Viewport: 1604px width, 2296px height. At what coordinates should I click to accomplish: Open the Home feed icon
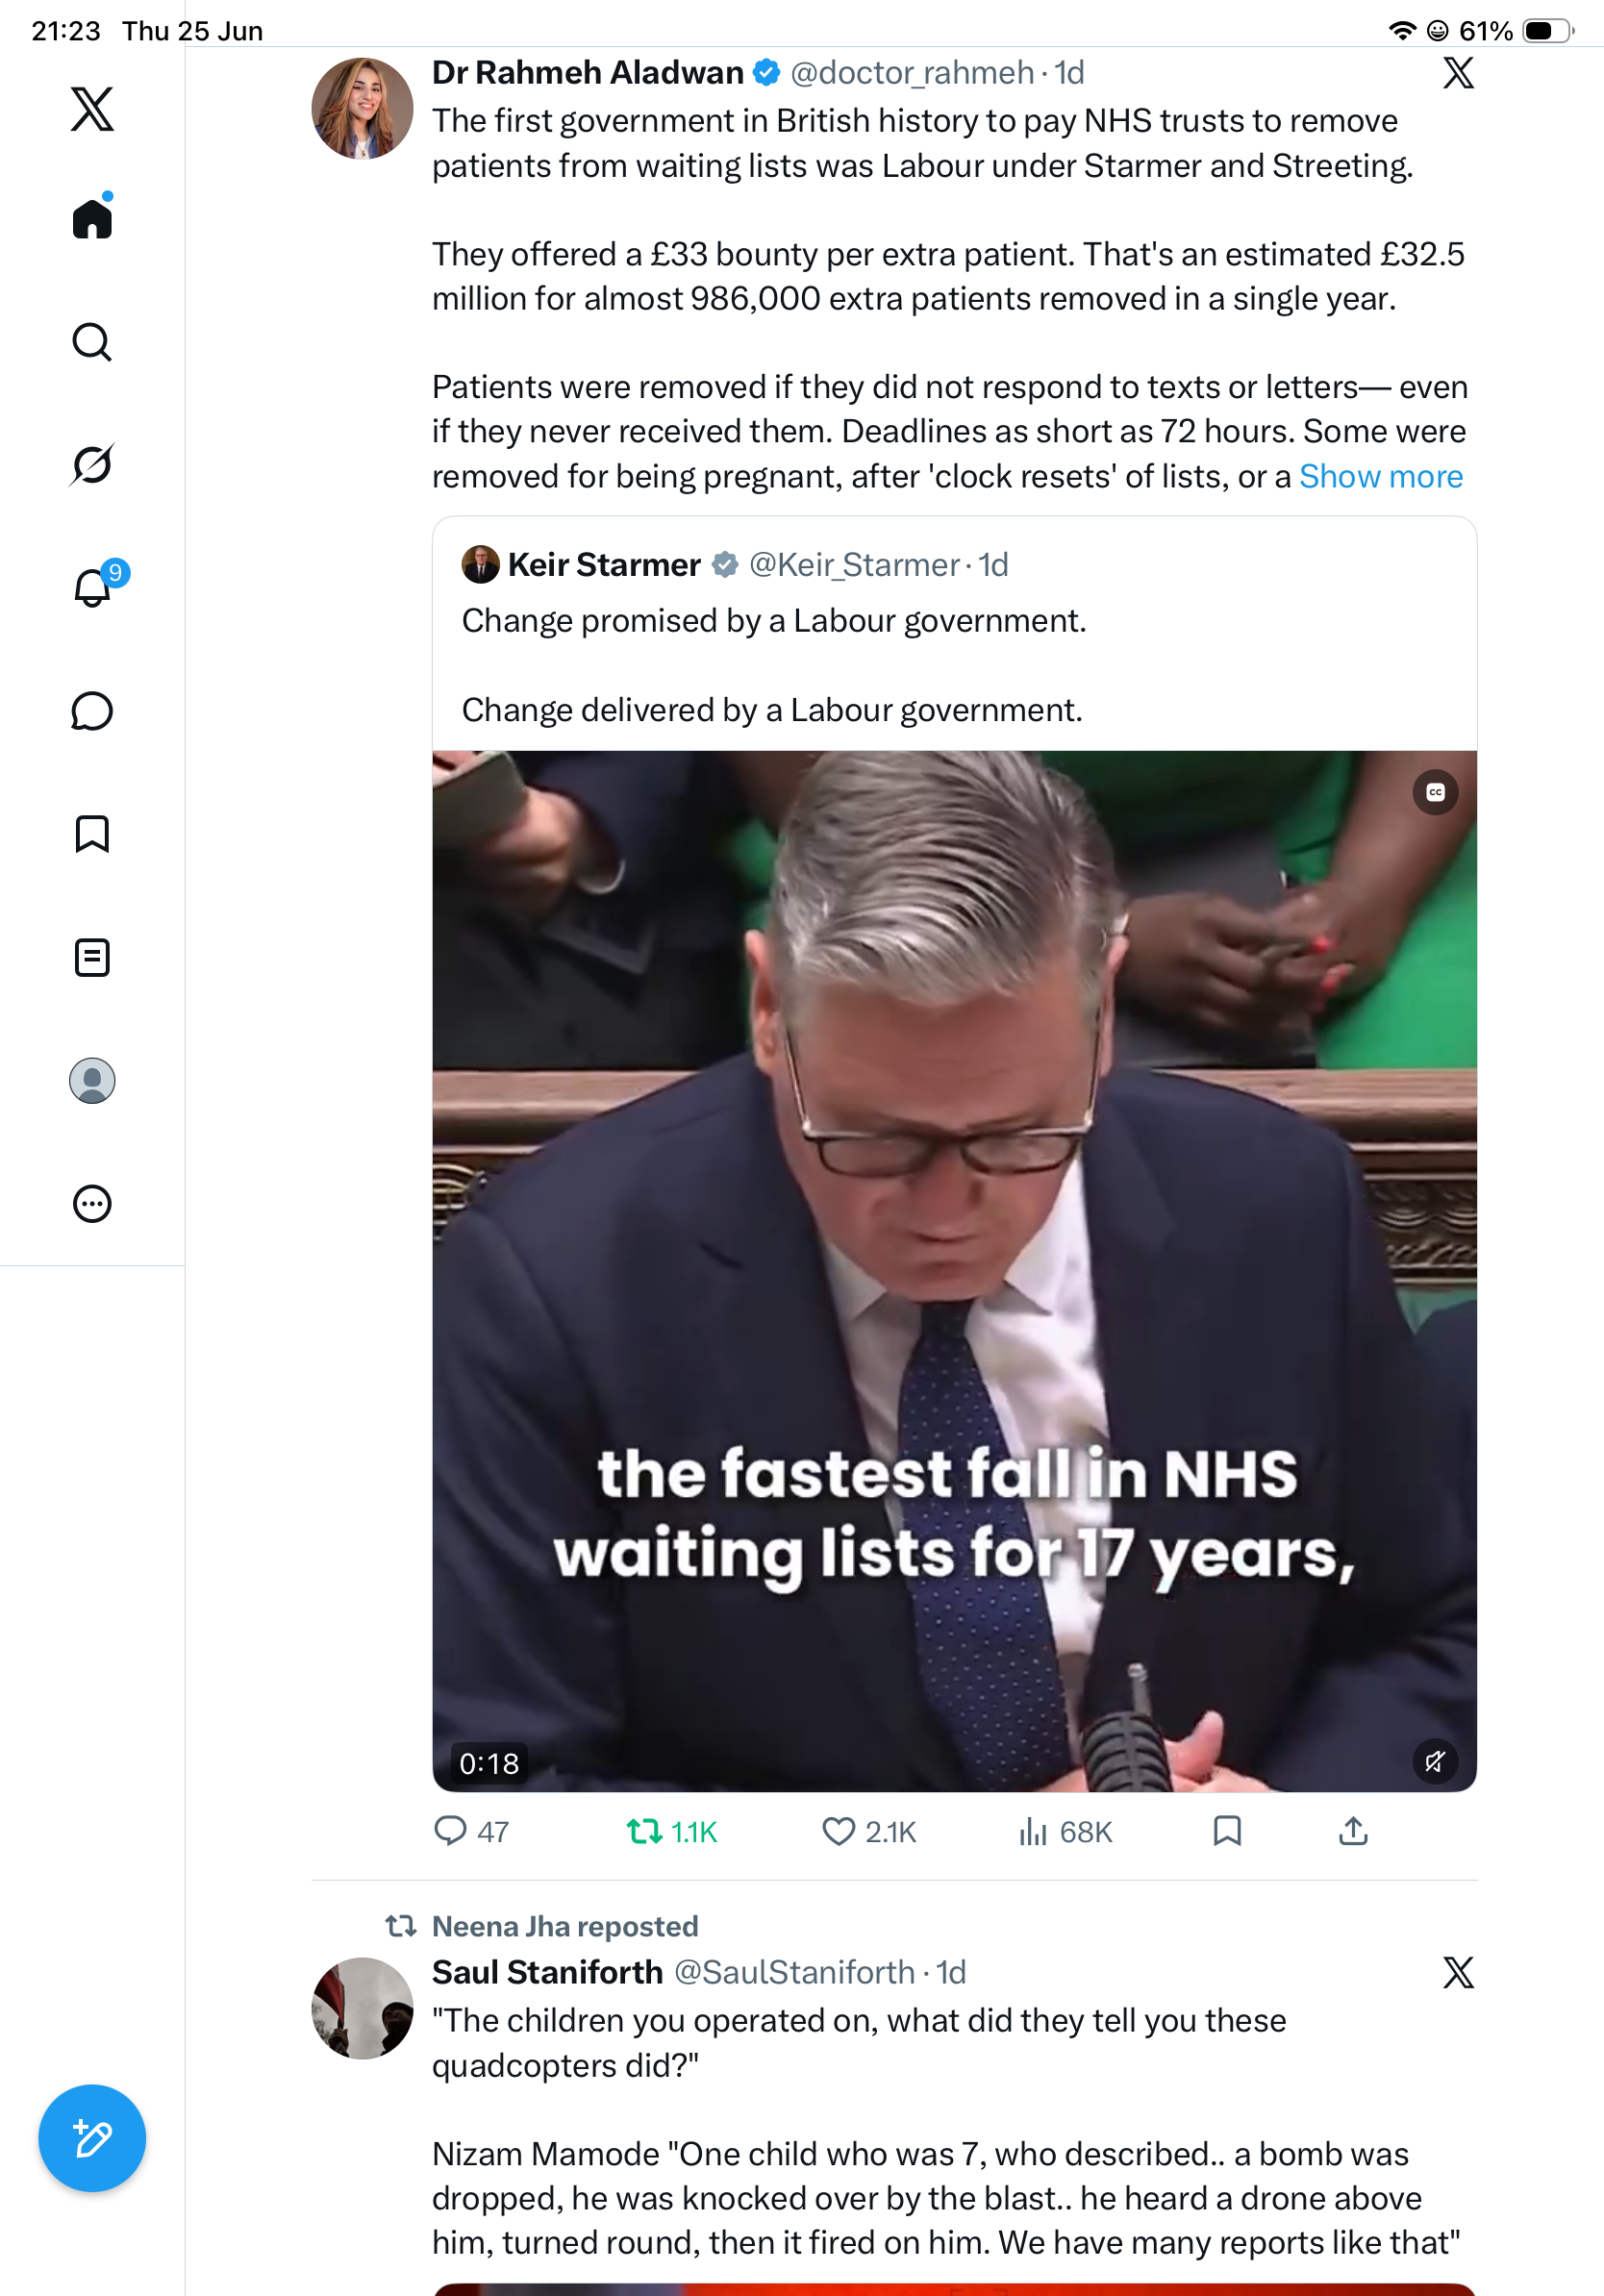pyautogui.click(x=92, y=218)
